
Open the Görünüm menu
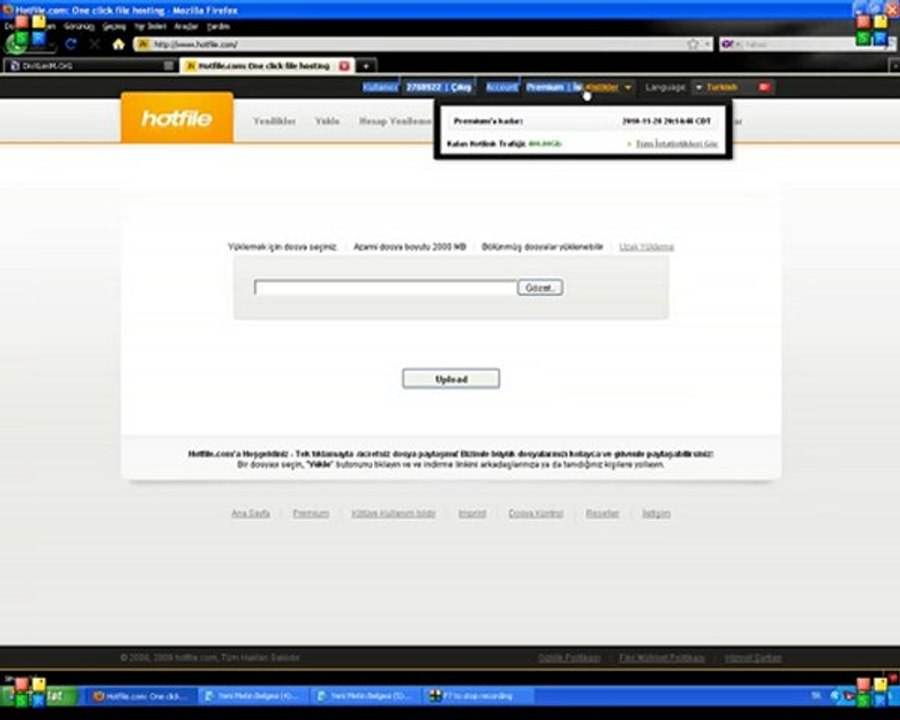79,26
